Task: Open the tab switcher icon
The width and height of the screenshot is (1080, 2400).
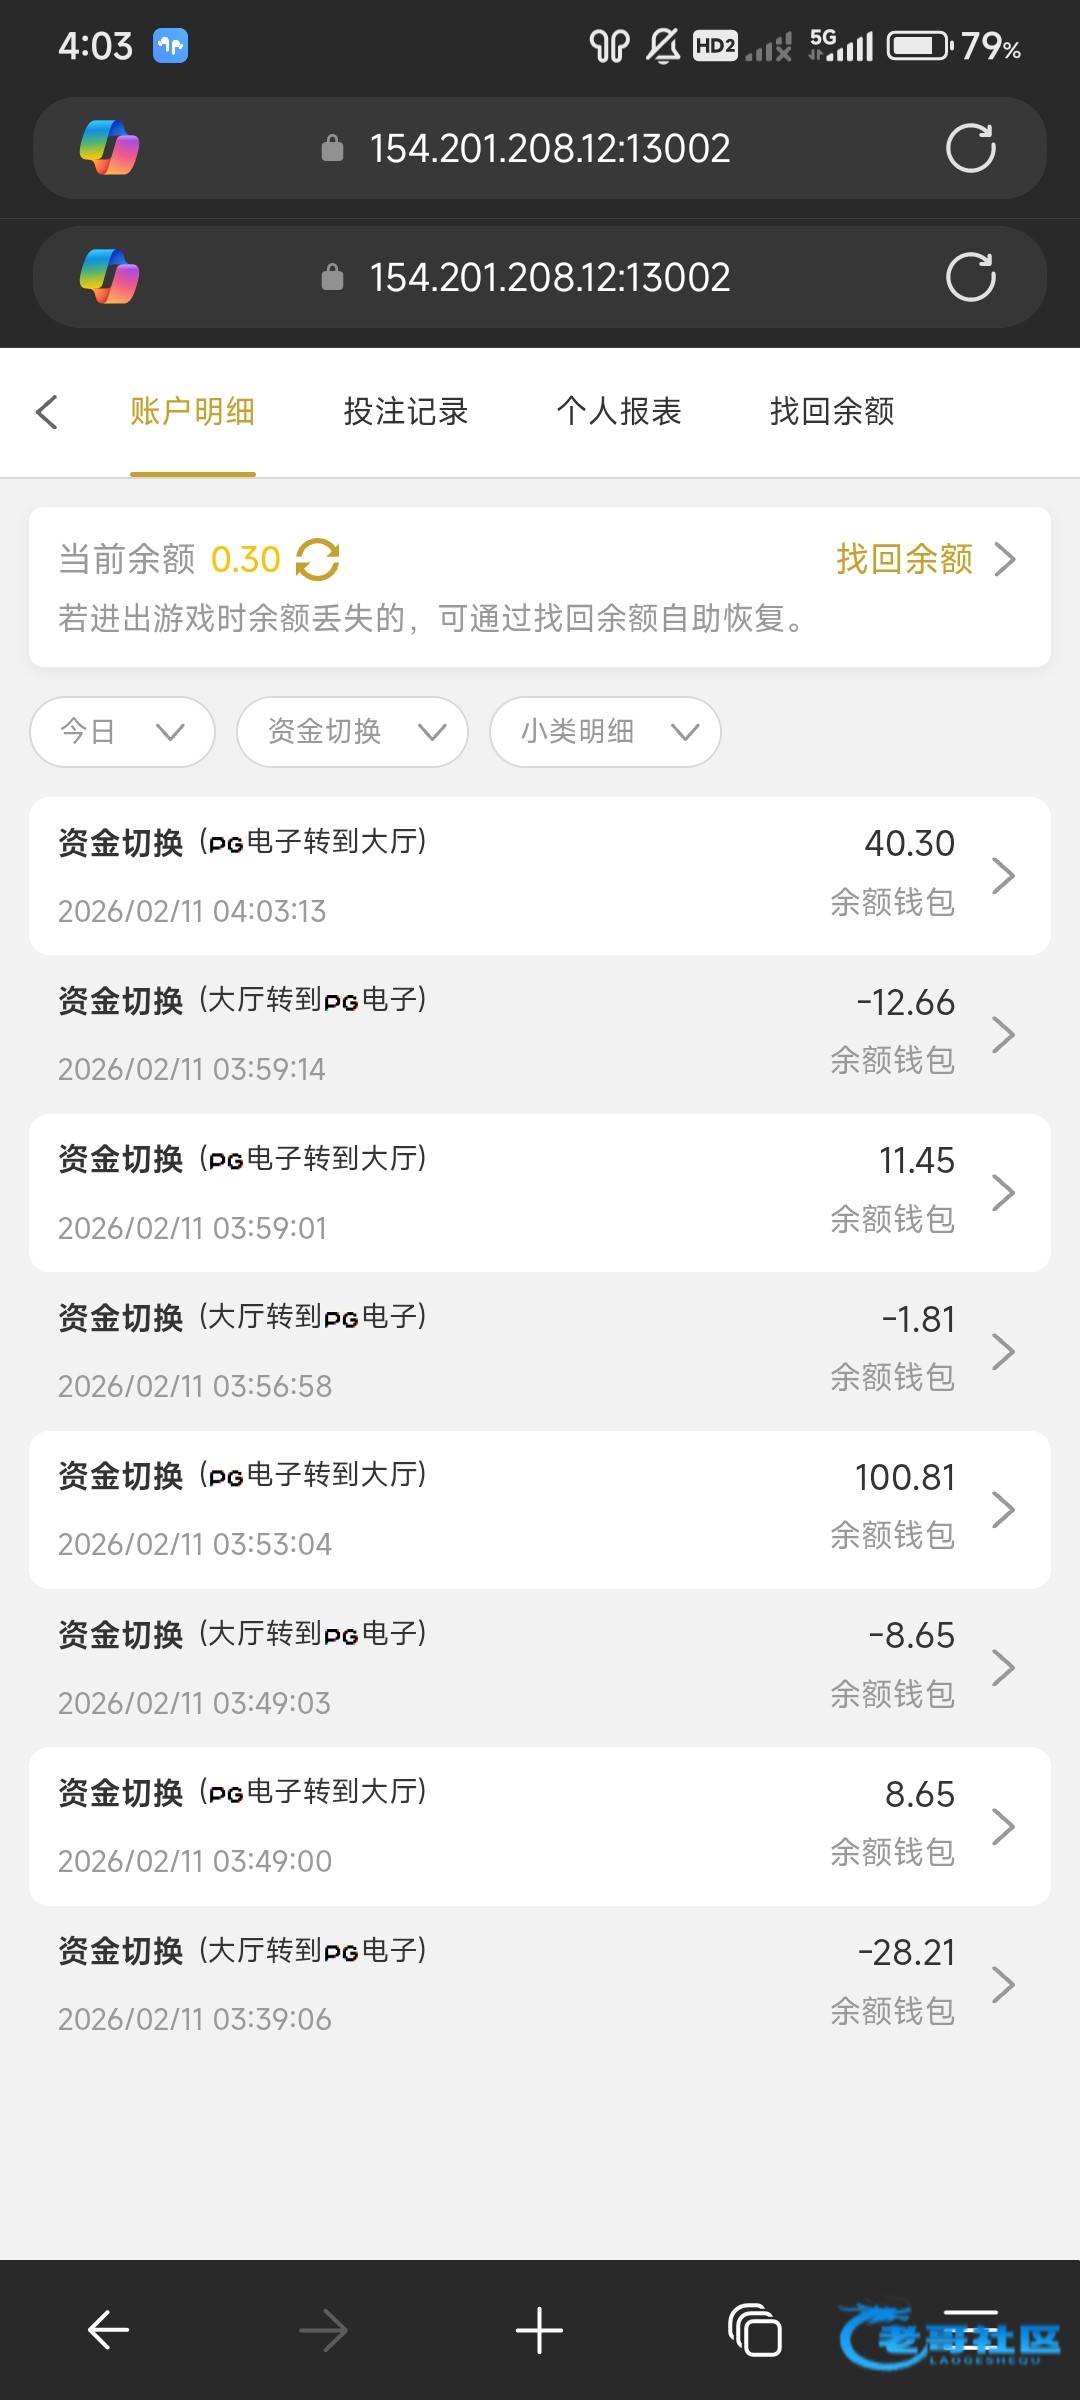Action: [755, 2330]
